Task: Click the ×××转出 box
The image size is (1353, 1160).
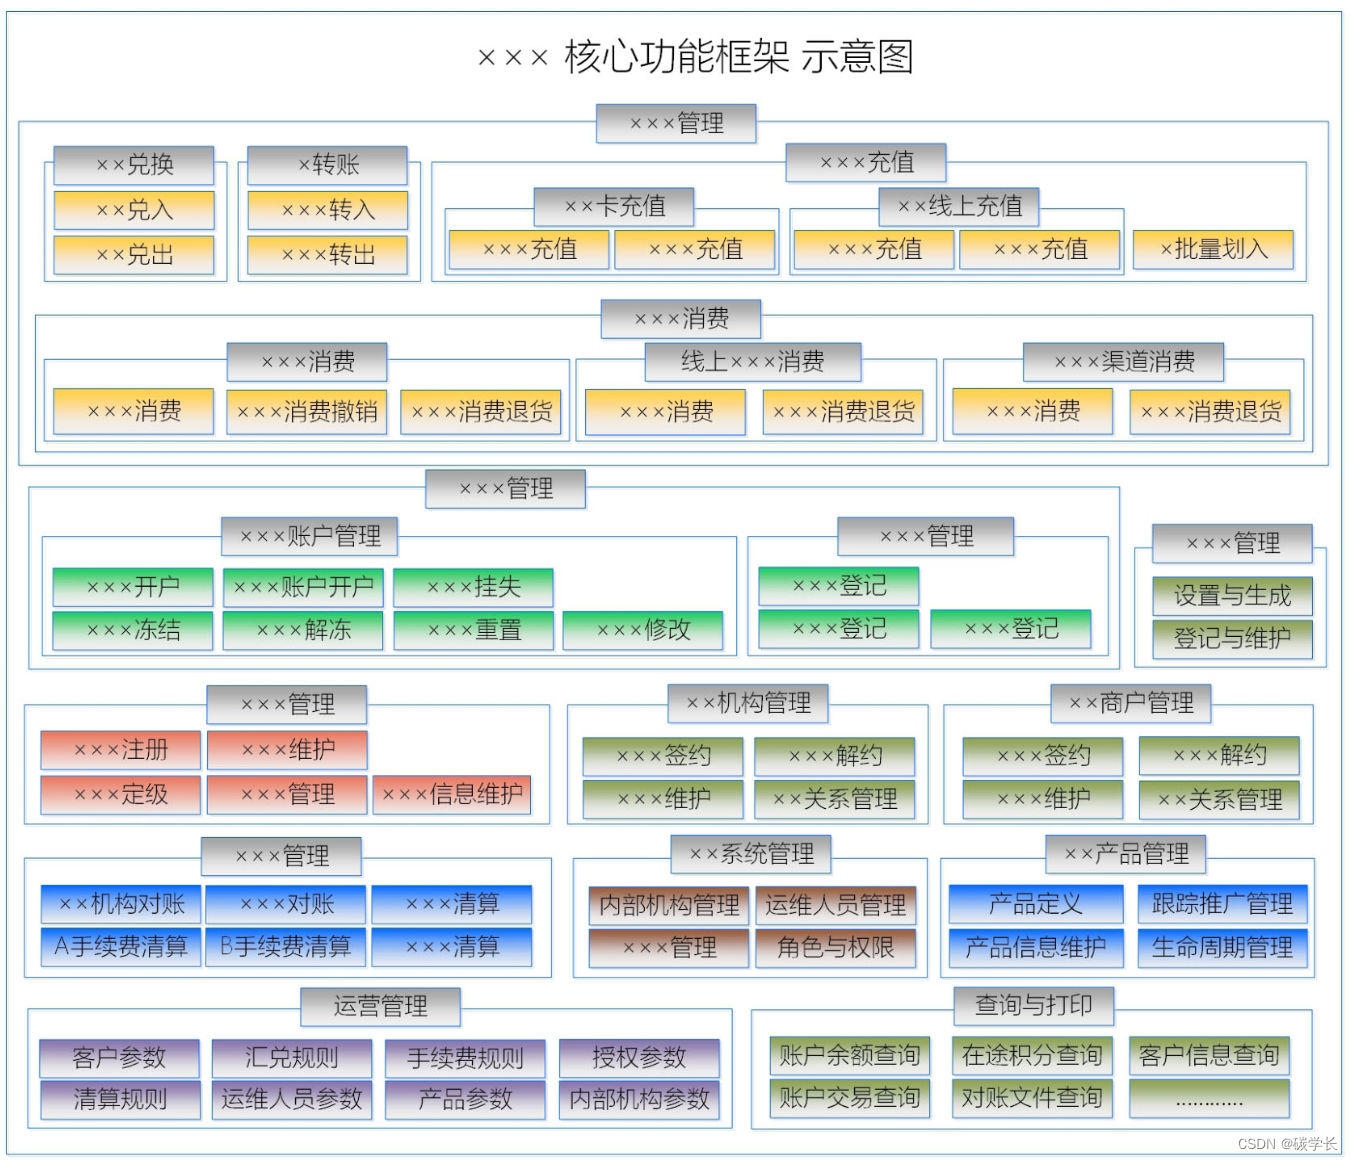Action: click(x=328, y=255)
